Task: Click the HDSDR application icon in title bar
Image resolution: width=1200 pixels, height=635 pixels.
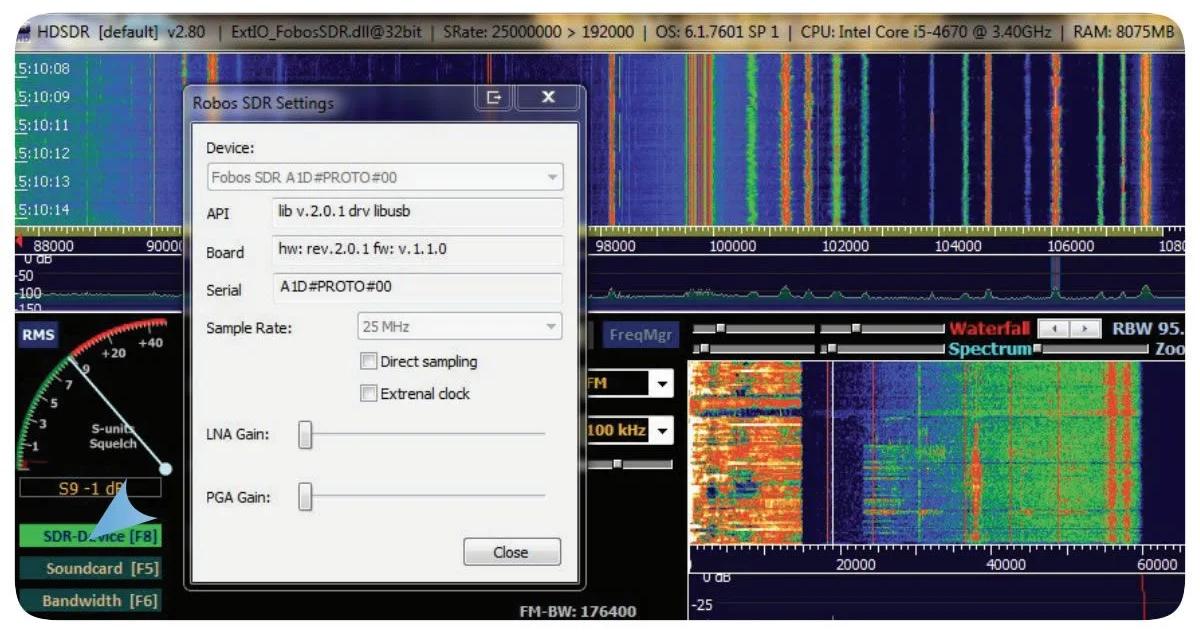Action: pos(24,32)
